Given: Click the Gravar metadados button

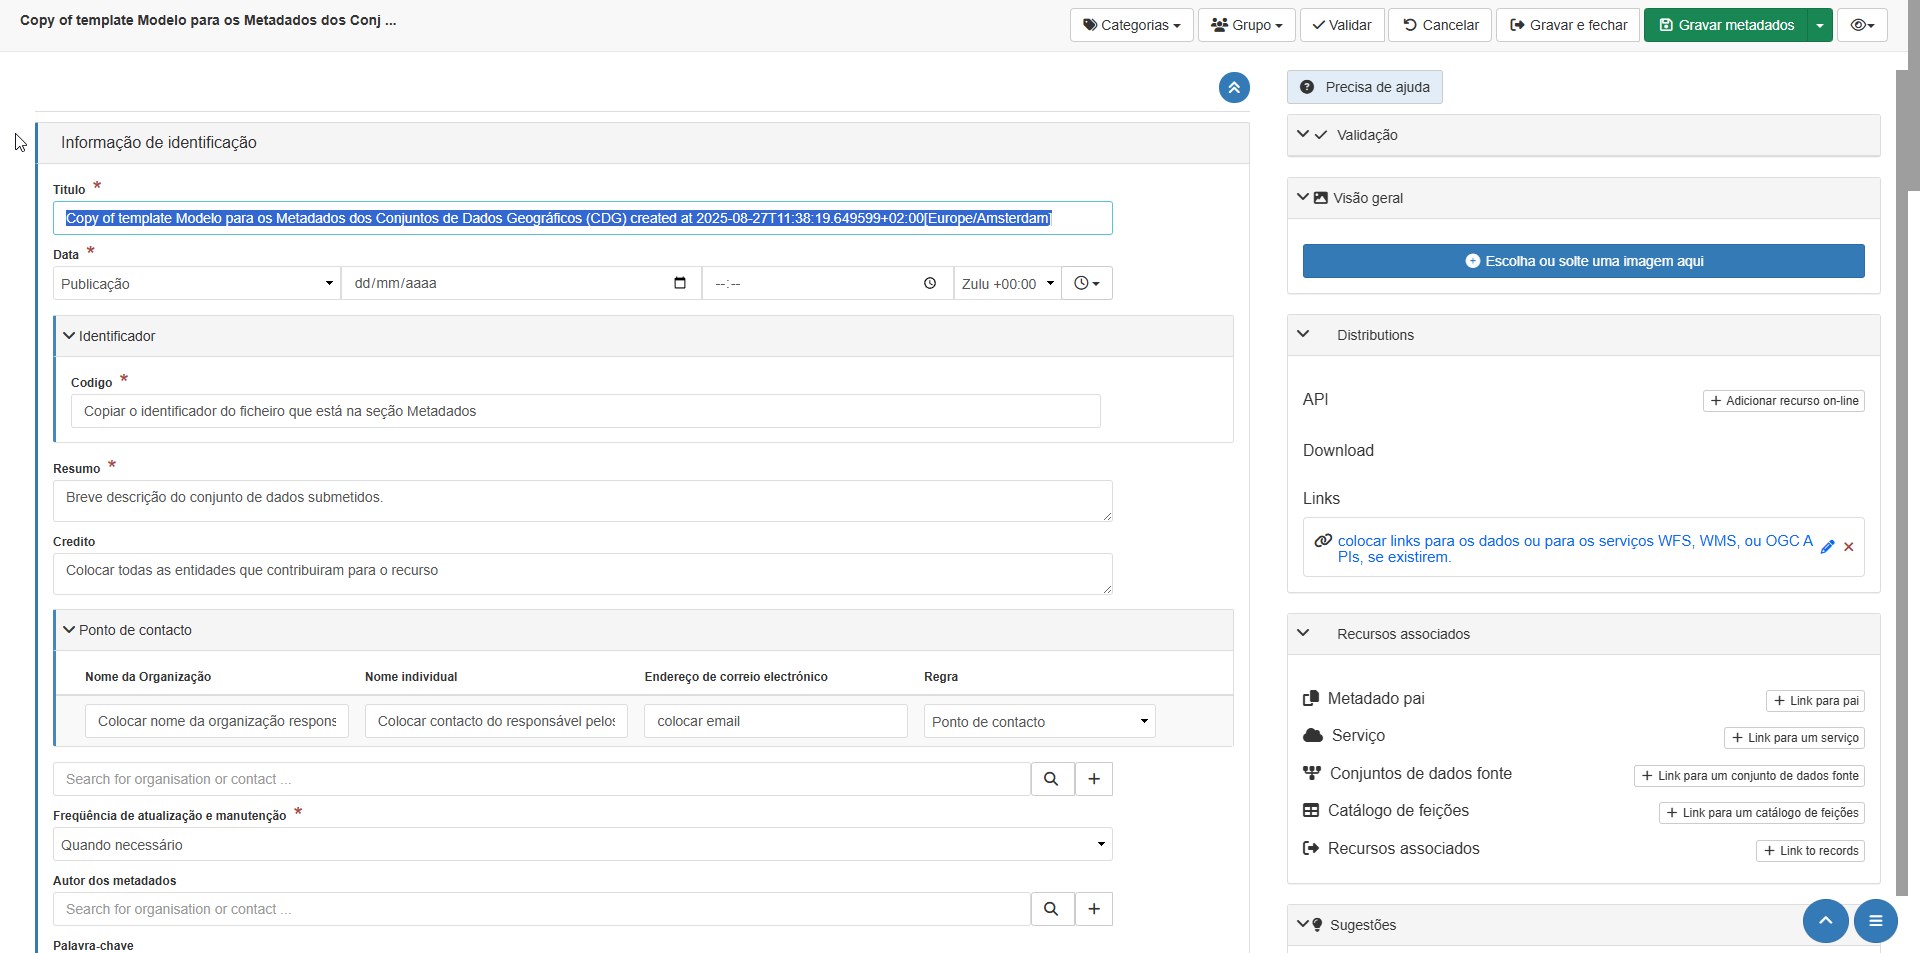Looking at the screenshot, I should [x=1725, y=25].
